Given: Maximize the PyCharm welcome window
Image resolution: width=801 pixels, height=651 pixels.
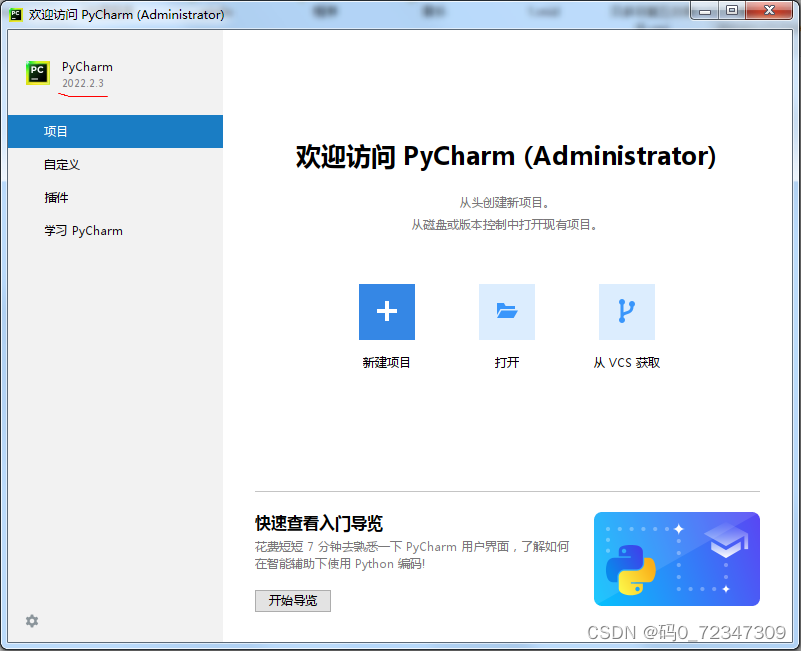Looking at the screenshot, I should click(732, 11).
